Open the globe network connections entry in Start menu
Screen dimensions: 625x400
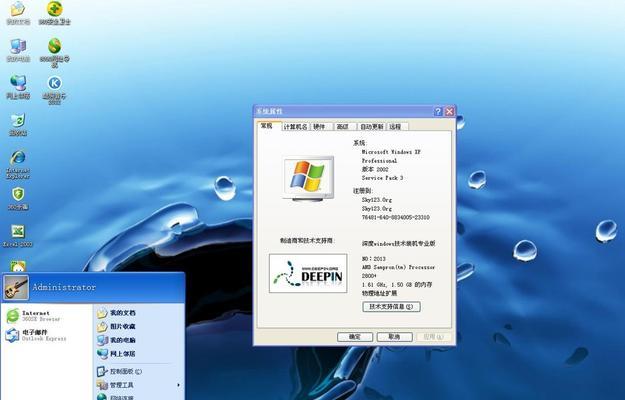[x=116, y=397]
